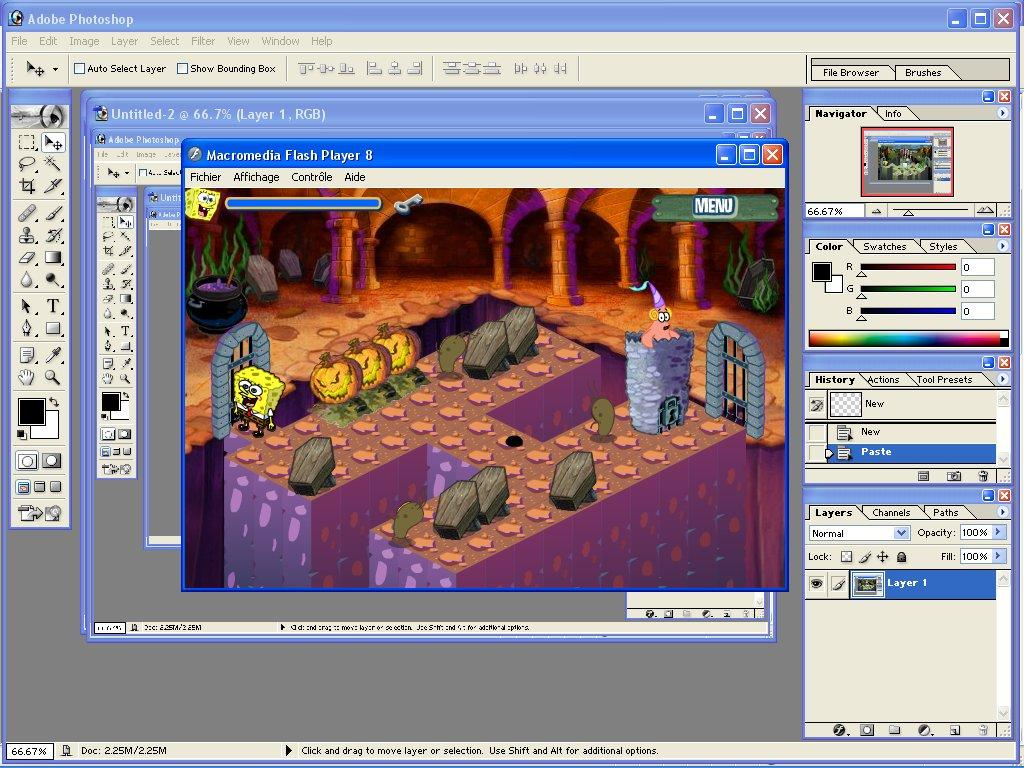Toggle lock position in Layers panel
This screenshot has width=1024, height=768.
(882, 557)
